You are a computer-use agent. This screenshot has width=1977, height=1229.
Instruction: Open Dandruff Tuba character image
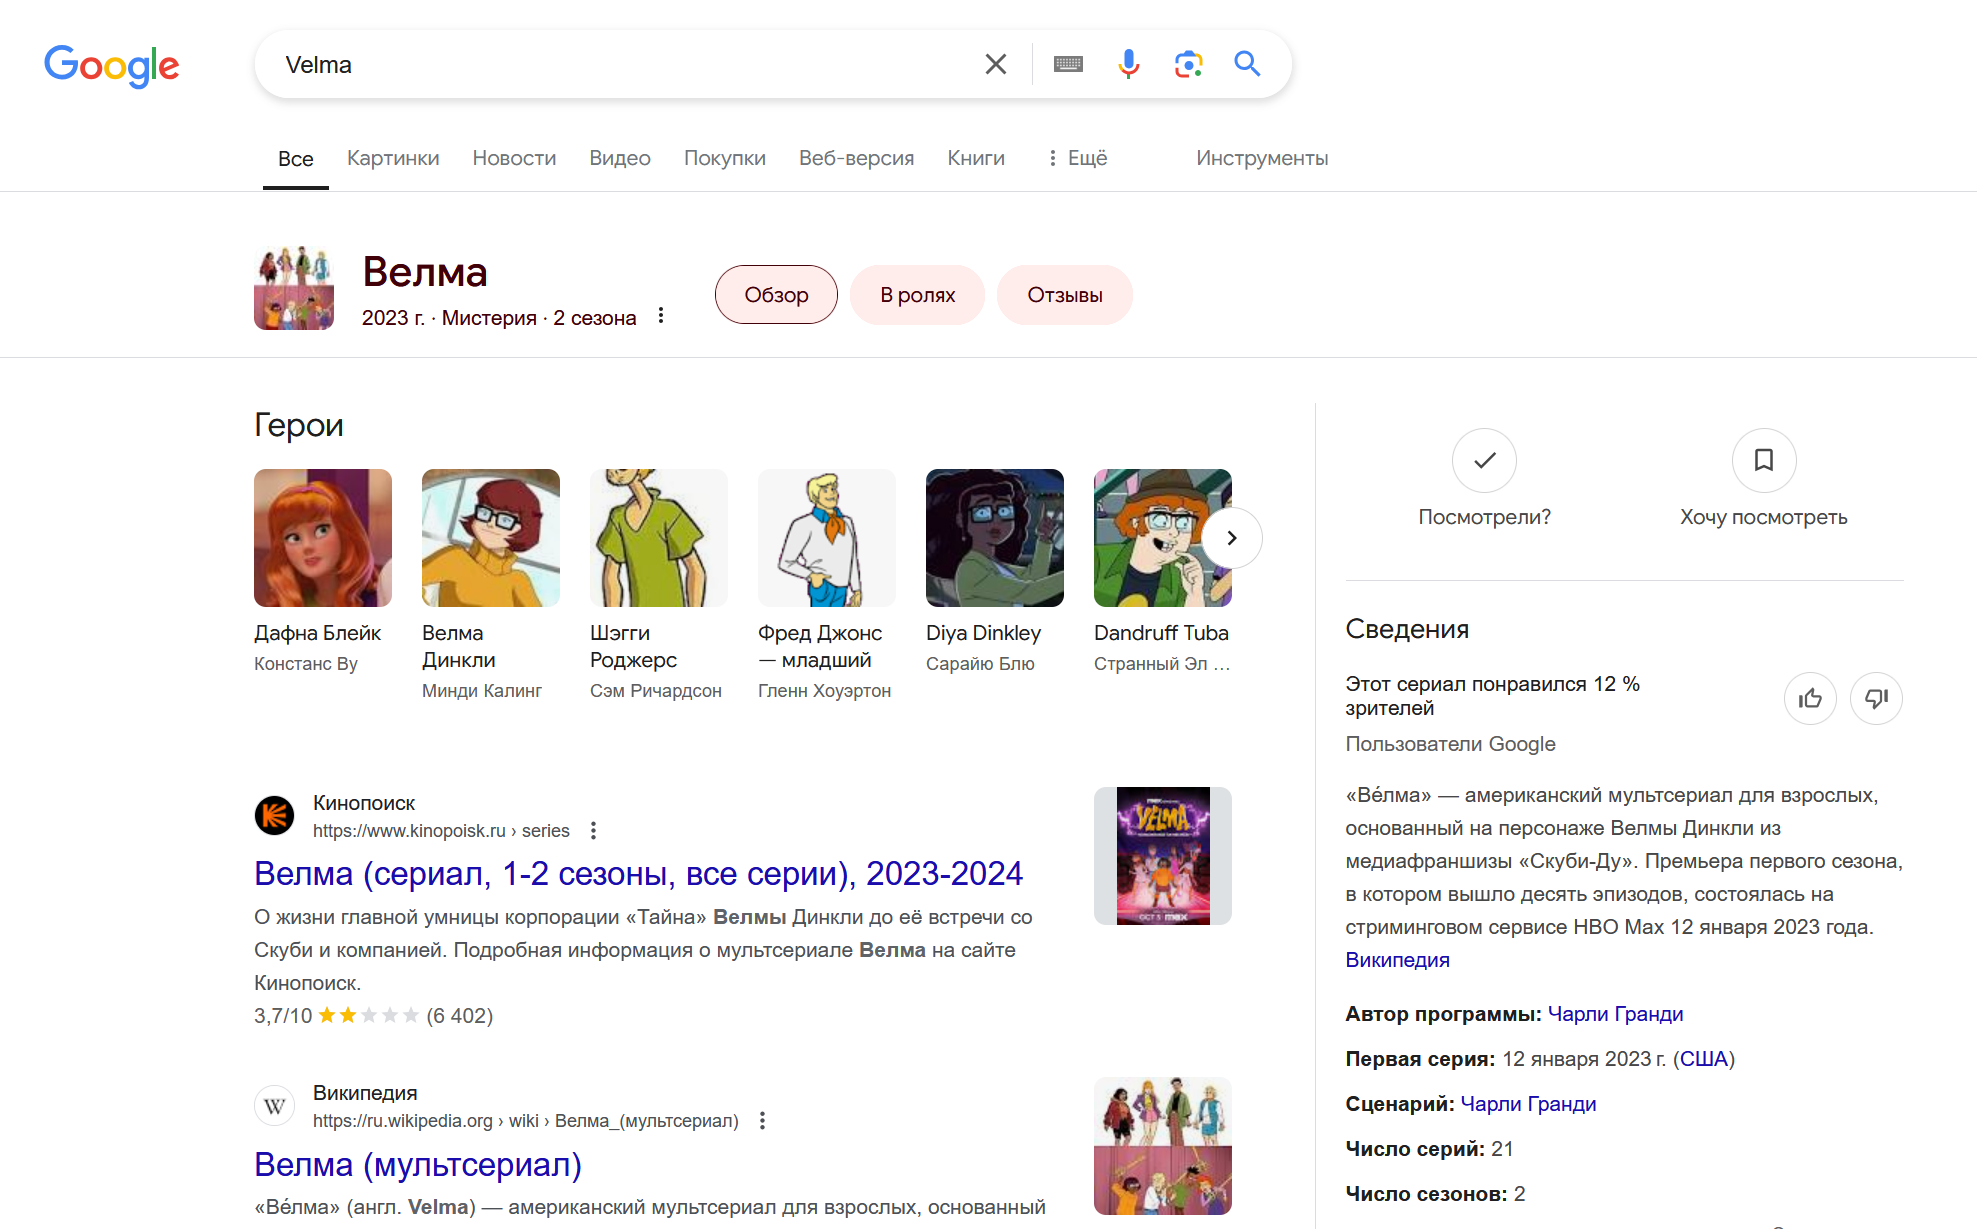[x=1163, y=538]
